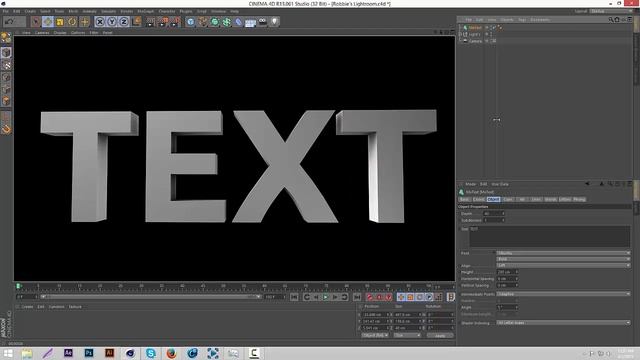This screenshot has width=640, height=360.
Task: Switch to the Caps tab
Action: [508, 200]
